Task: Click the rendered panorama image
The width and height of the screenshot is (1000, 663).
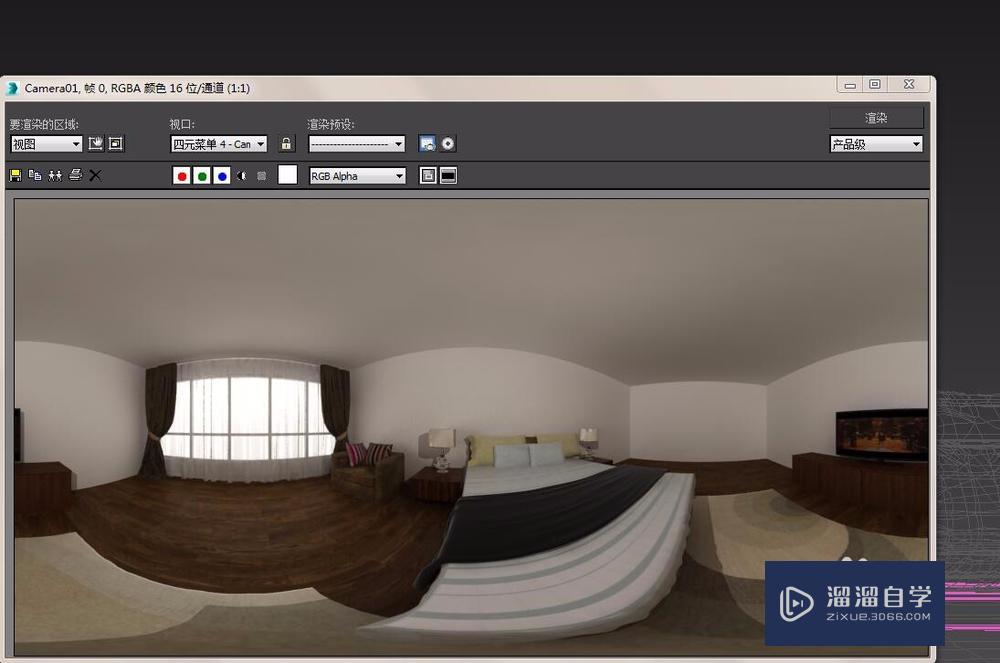Action: pos(471,427)
